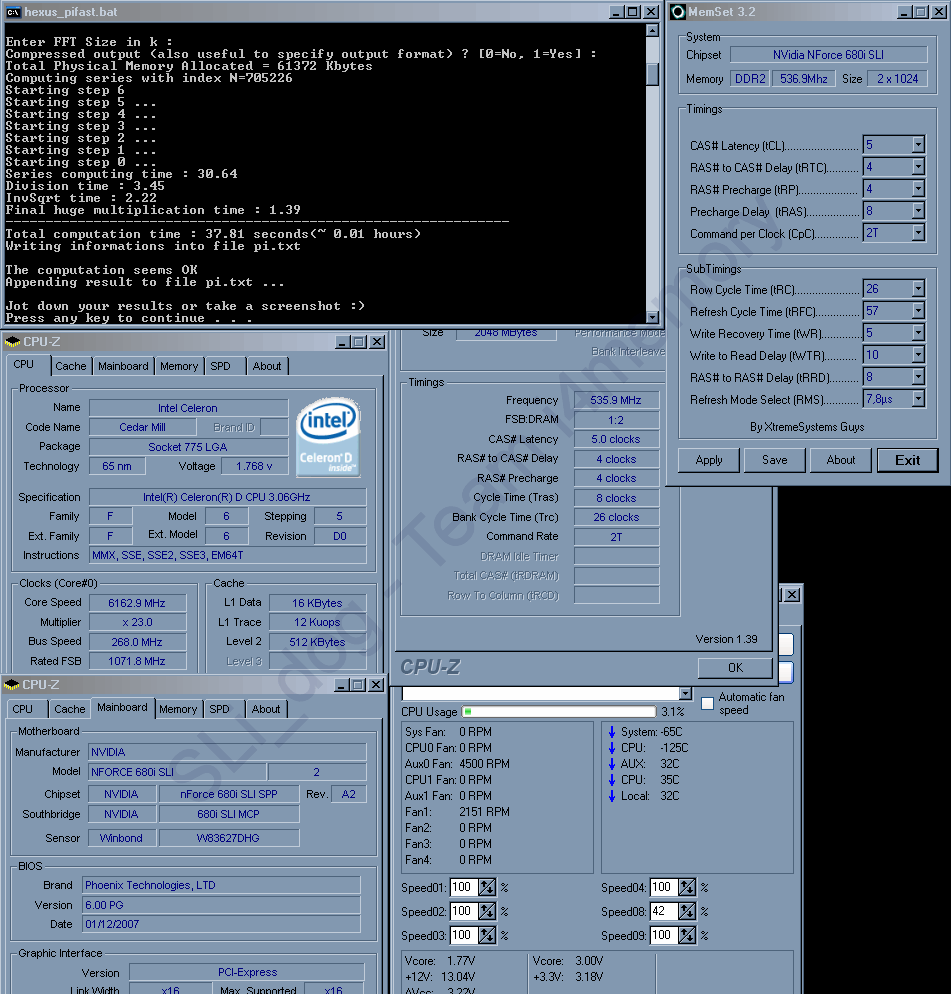The height and width of the screenshot is (994, 951).
Task: Click the Speed08 value field showing 42
Action: [x=664, y=912]
